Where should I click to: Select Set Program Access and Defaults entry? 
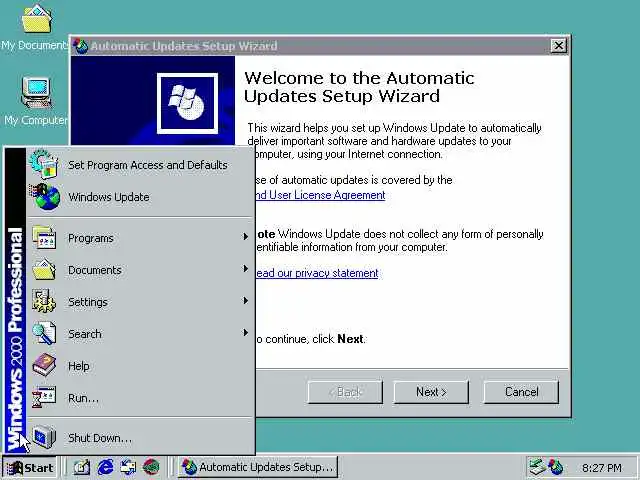coord(140,165)
